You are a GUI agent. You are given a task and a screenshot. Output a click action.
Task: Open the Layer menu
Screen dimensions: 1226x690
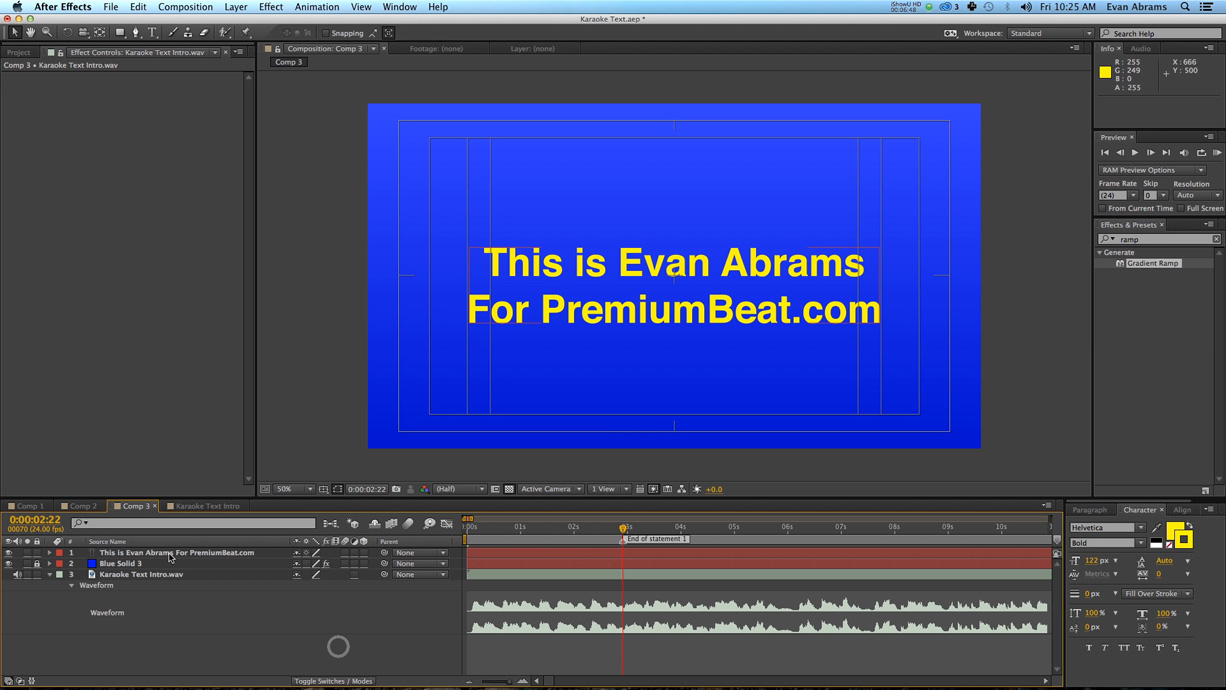pos(236,7)
